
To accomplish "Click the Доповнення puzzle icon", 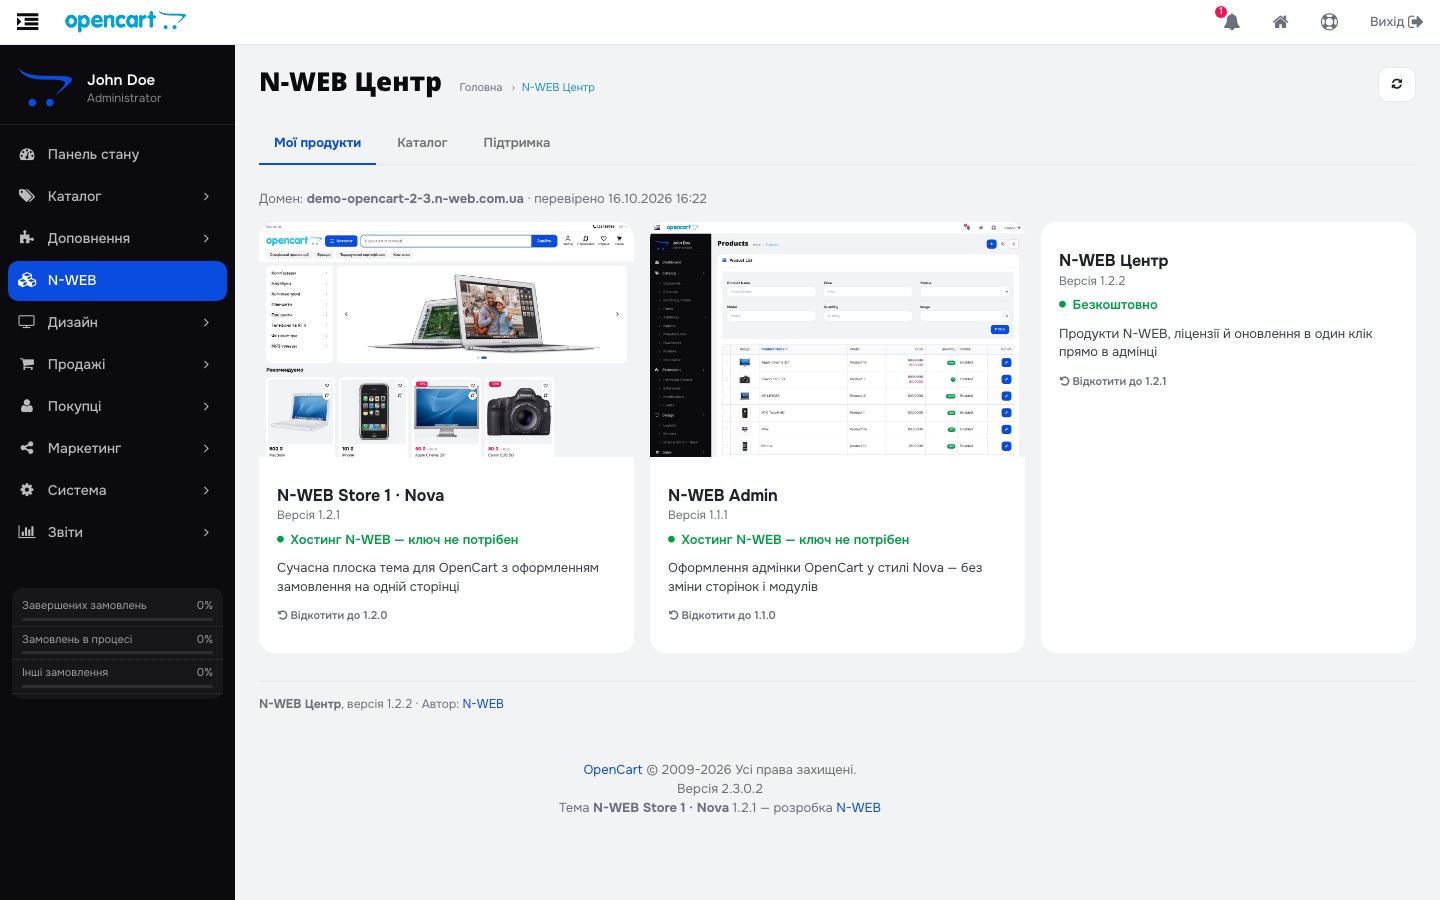I will (27, 238).
